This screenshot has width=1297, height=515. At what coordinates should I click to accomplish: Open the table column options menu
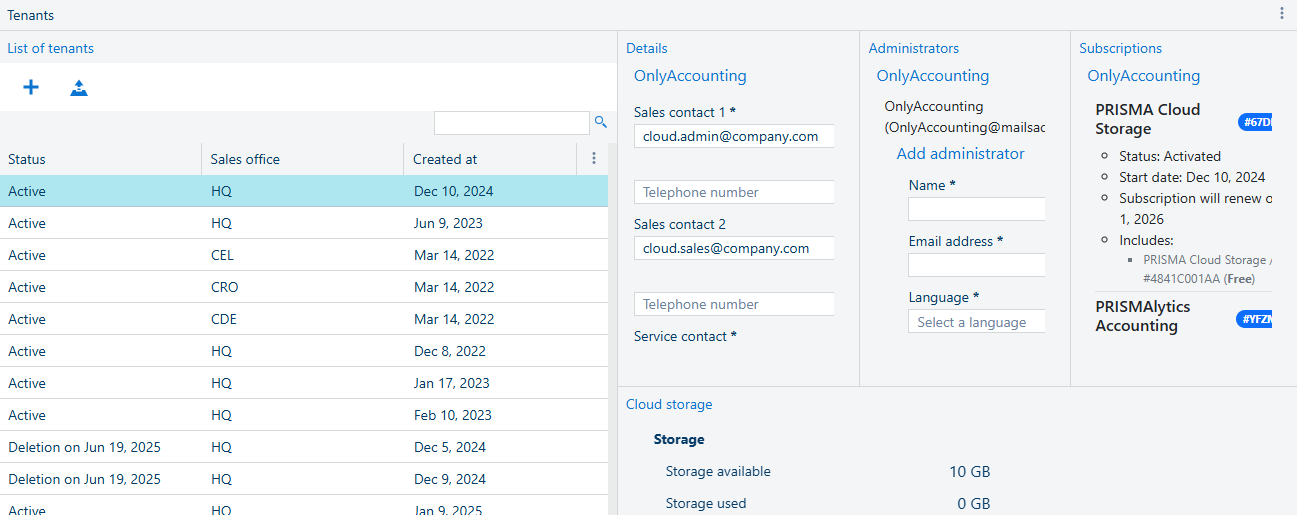click(594, 159)
